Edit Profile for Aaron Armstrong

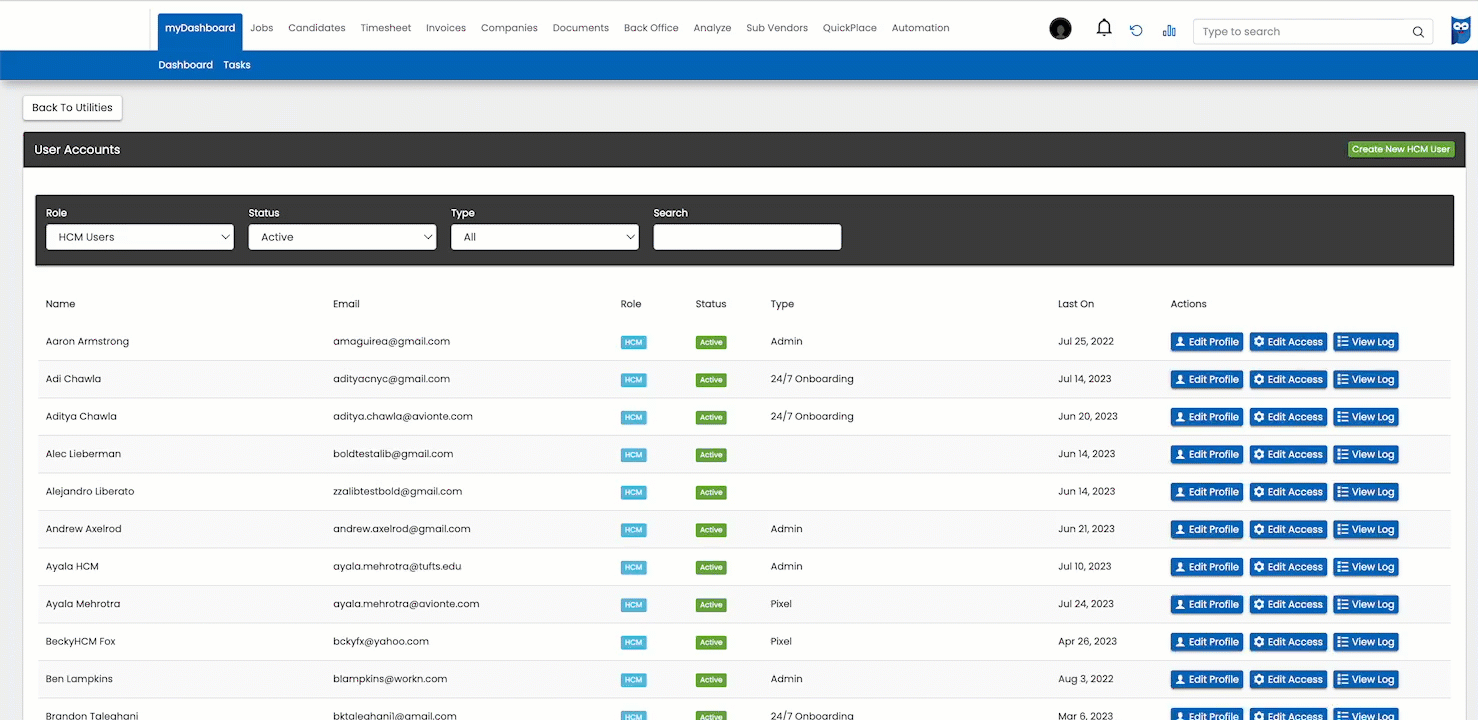(x=1207, y=342)
